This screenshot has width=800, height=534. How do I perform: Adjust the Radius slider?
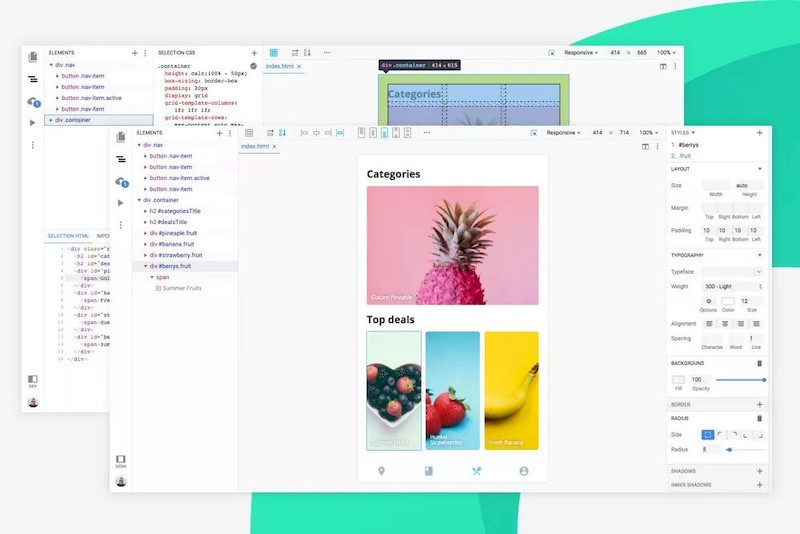click(745, 450)
